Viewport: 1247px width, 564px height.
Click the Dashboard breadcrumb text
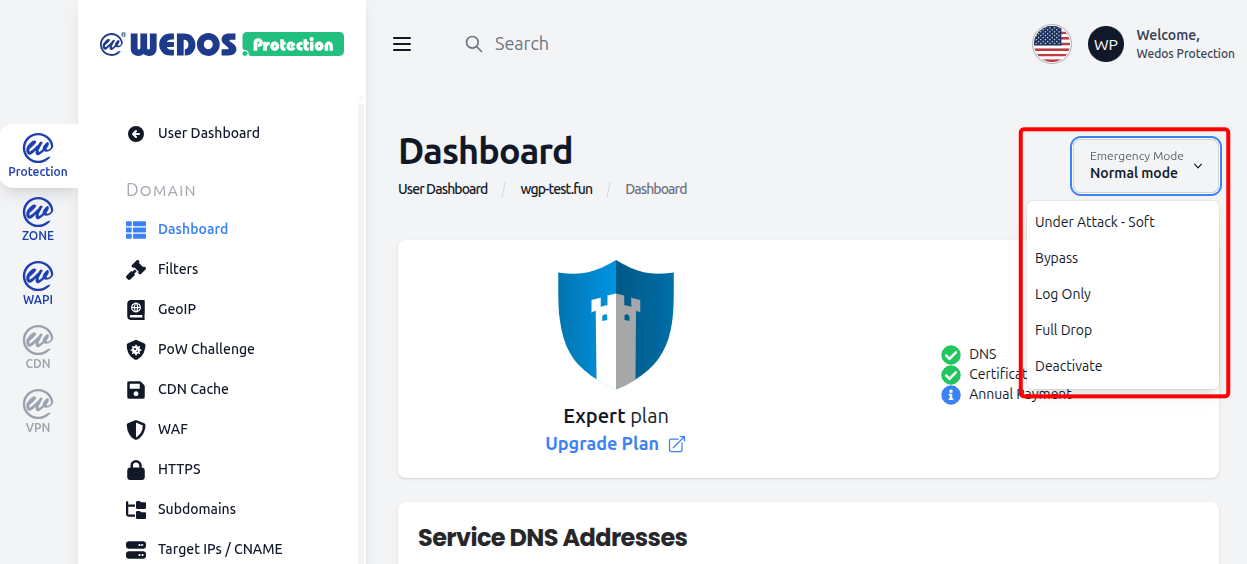pos(656,189)
